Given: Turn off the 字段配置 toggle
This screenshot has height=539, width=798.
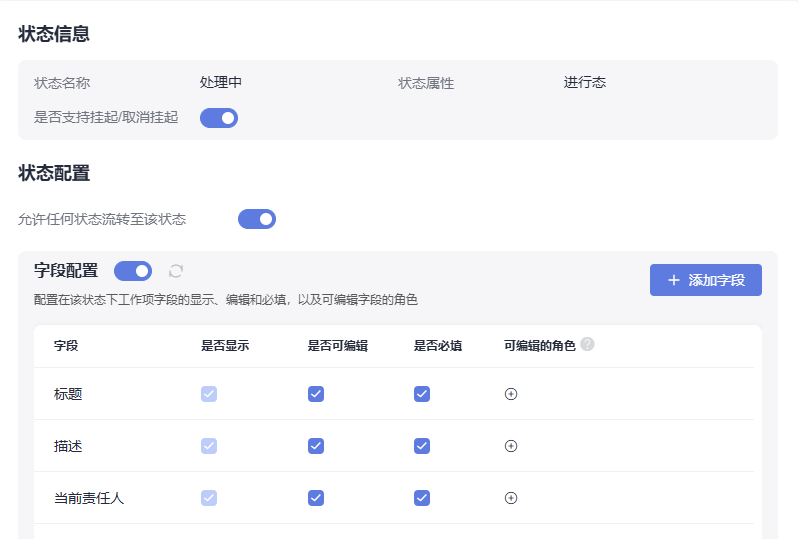Looking at the screenshot, I should click(x=133, y=271).
